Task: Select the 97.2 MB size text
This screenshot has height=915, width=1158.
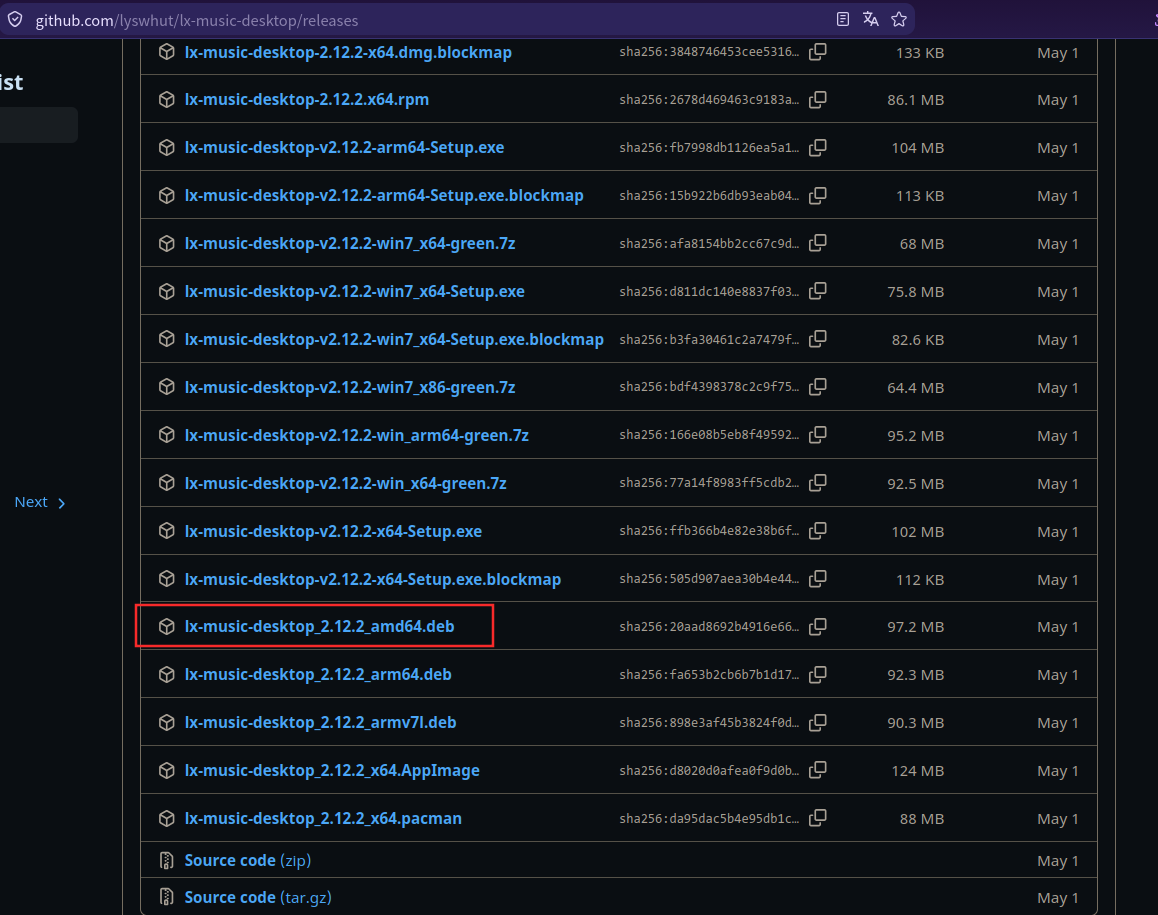Action: pyautogui.click(x=915, y=627)
